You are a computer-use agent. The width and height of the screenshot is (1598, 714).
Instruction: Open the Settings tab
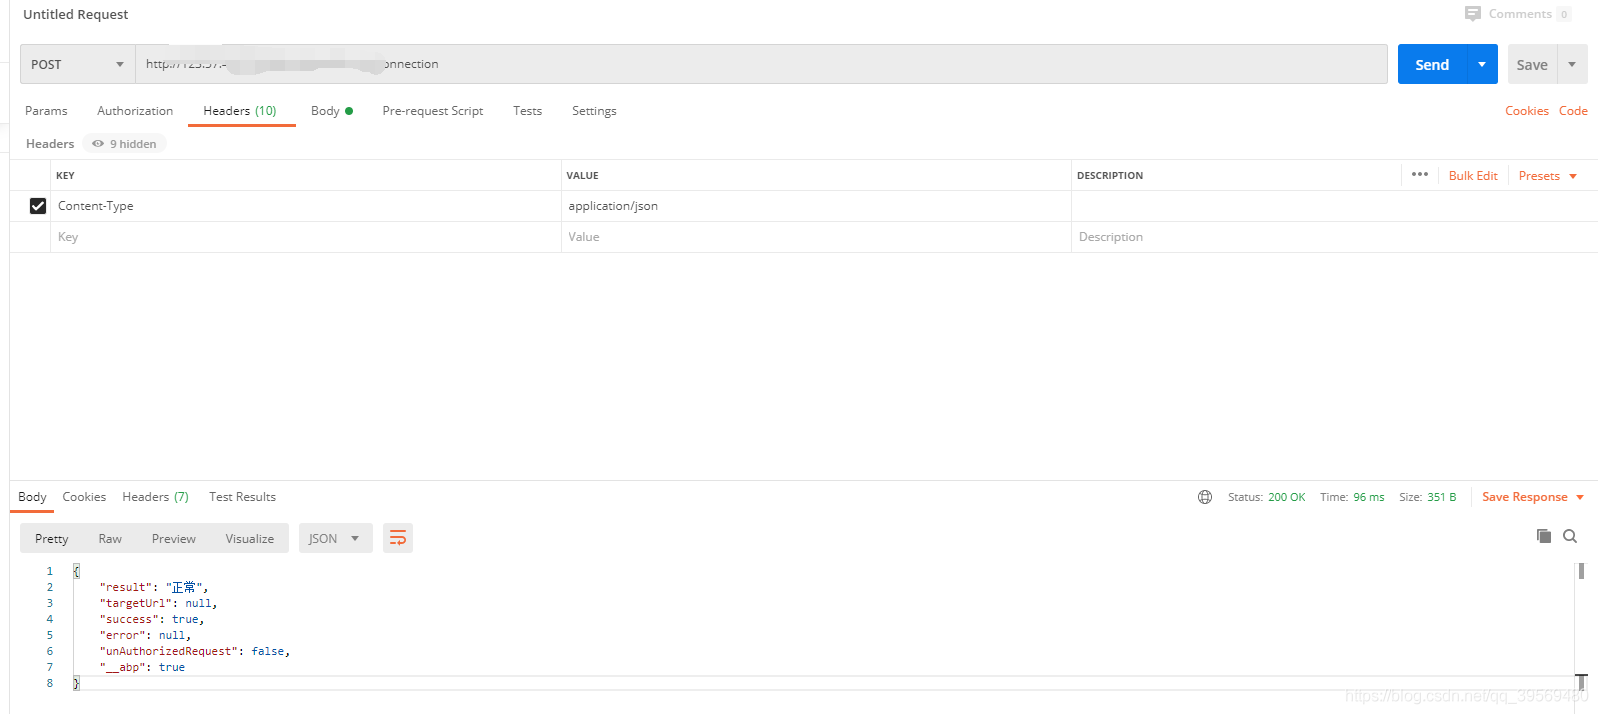pyautogui.click(x=594, y=111)
